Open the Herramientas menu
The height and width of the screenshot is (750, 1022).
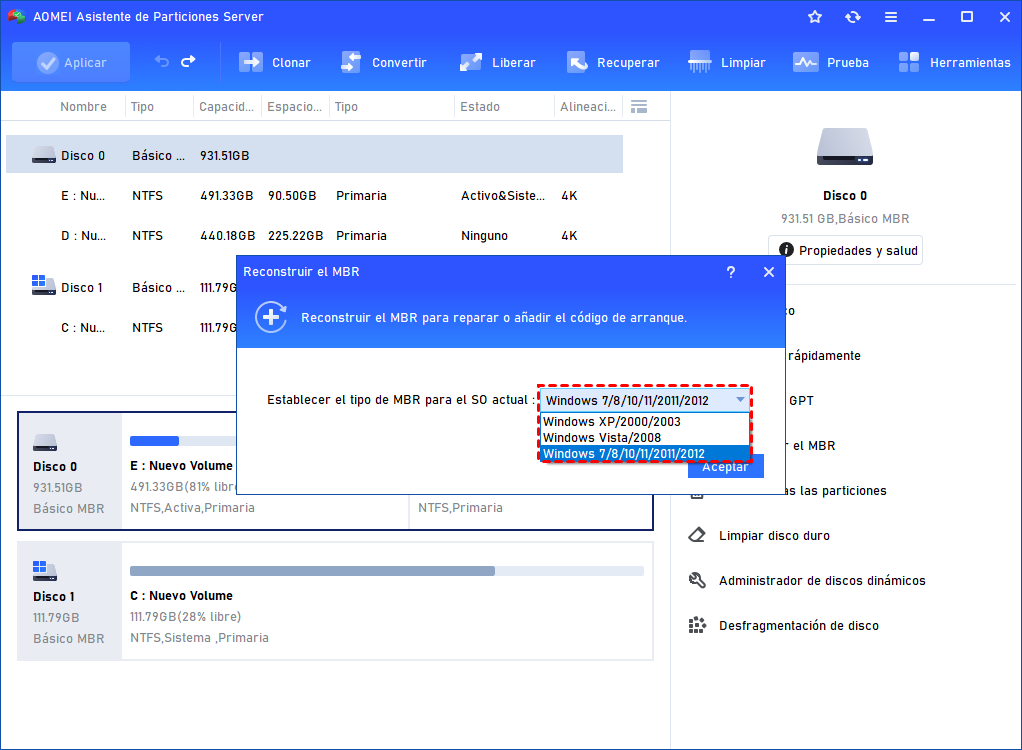(x=954, y=63)
